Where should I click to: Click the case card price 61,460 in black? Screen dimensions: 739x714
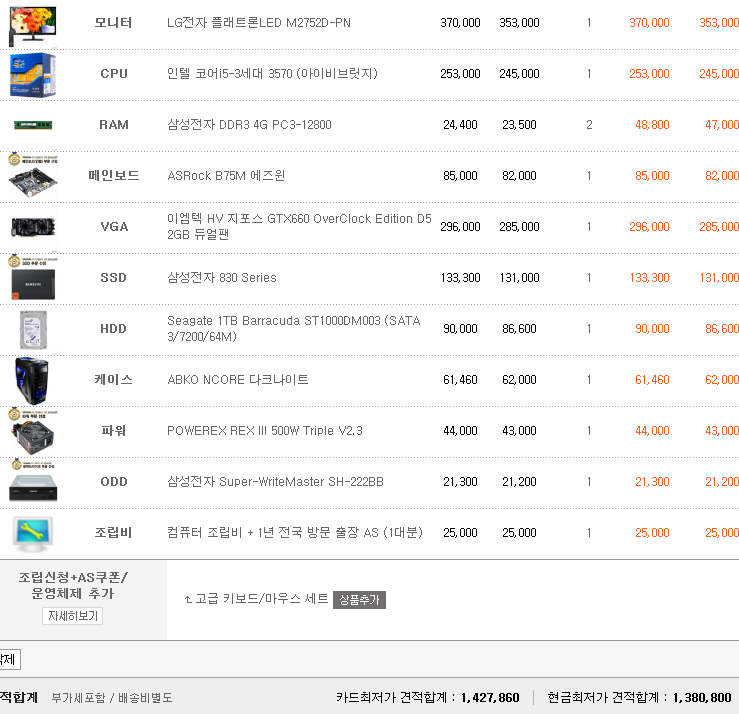pos(460,379)
